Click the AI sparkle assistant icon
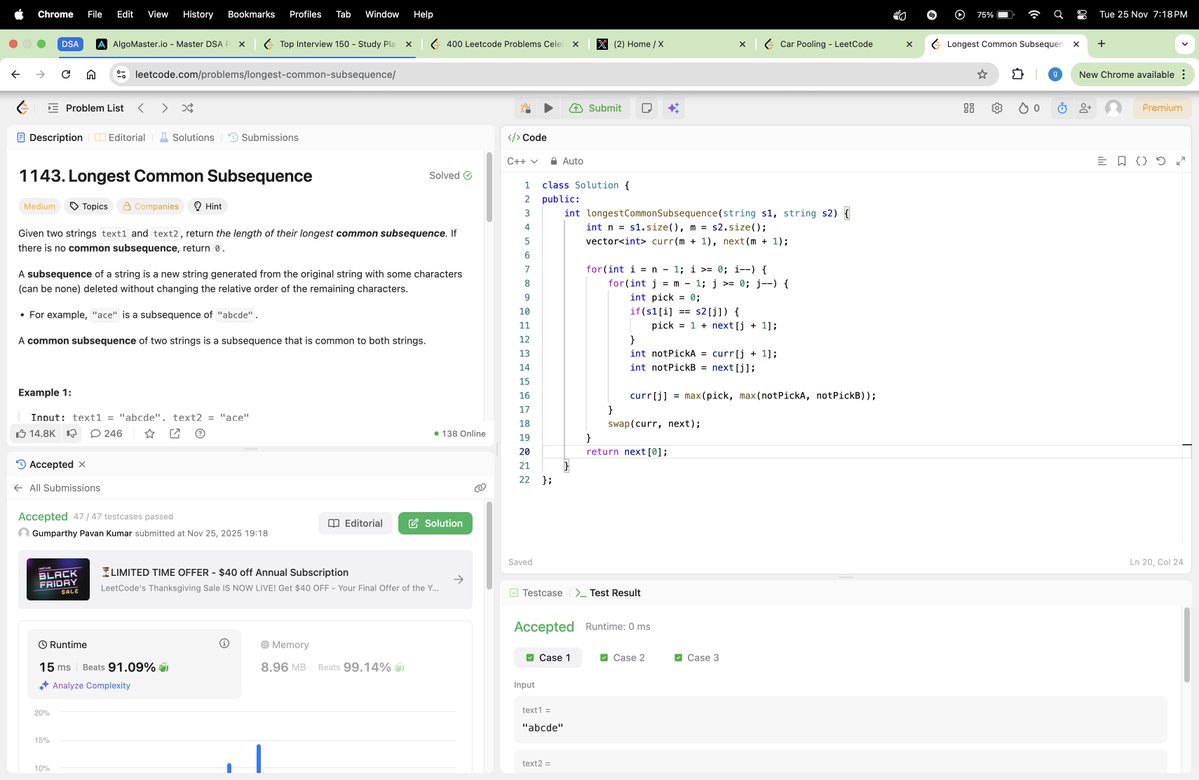 (673, 108)
